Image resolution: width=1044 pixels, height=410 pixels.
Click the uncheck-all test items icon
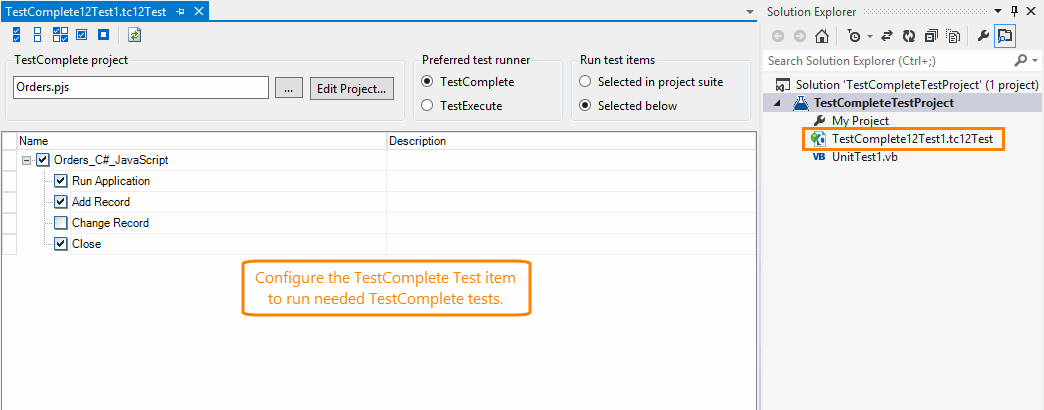pos(40,35)
